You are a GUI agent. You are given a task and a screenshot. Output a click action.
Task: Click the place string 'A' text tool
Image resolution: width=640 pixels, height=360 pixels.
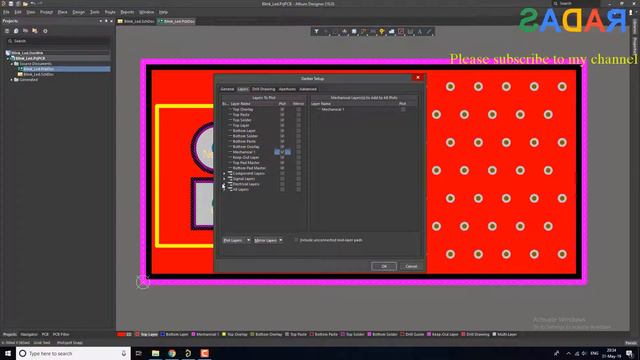coord(420,31)
